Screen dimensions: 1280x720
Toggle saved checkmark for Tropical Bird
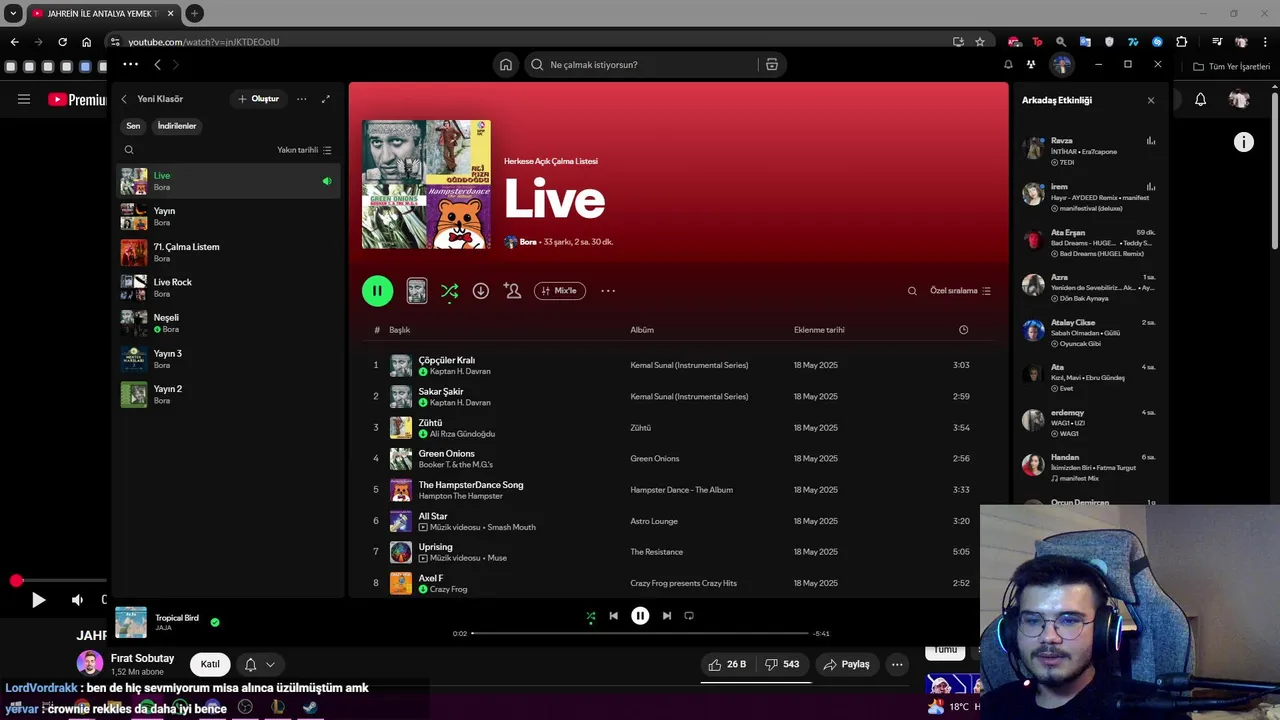click(x=215, y=622)
